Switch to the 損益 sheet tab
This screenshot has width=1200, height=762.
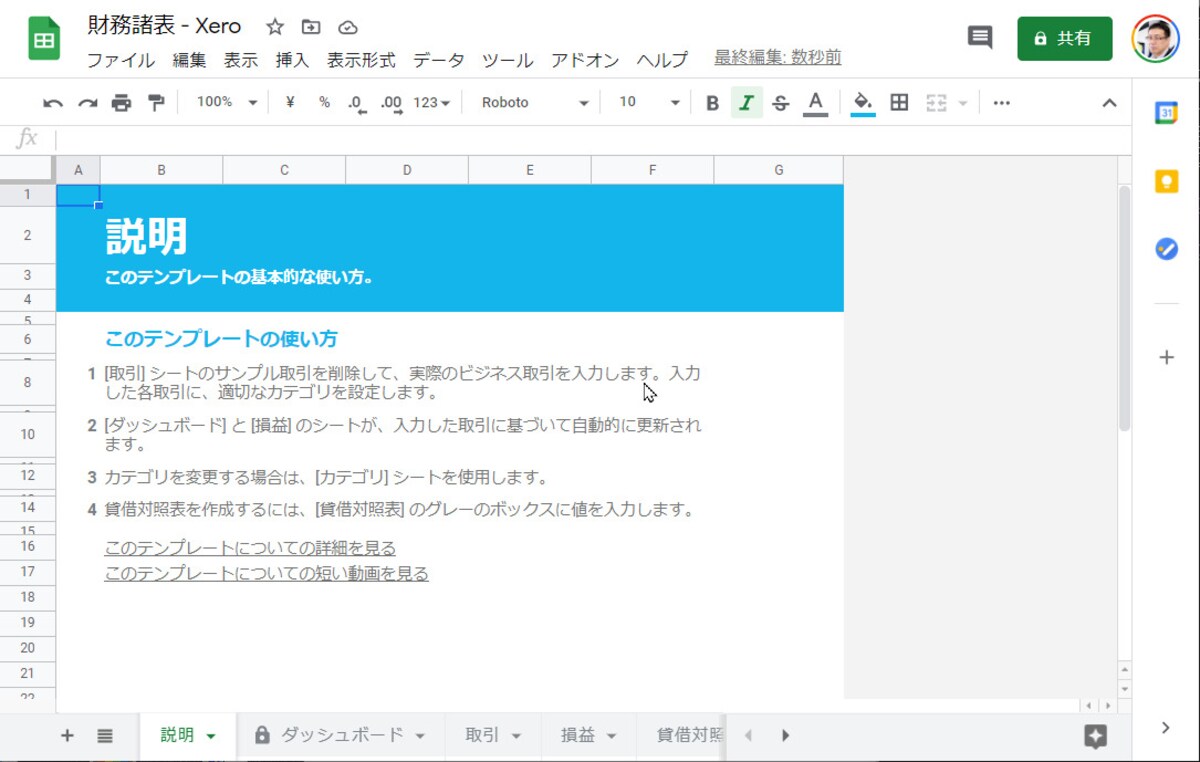(x=578, y=735)
